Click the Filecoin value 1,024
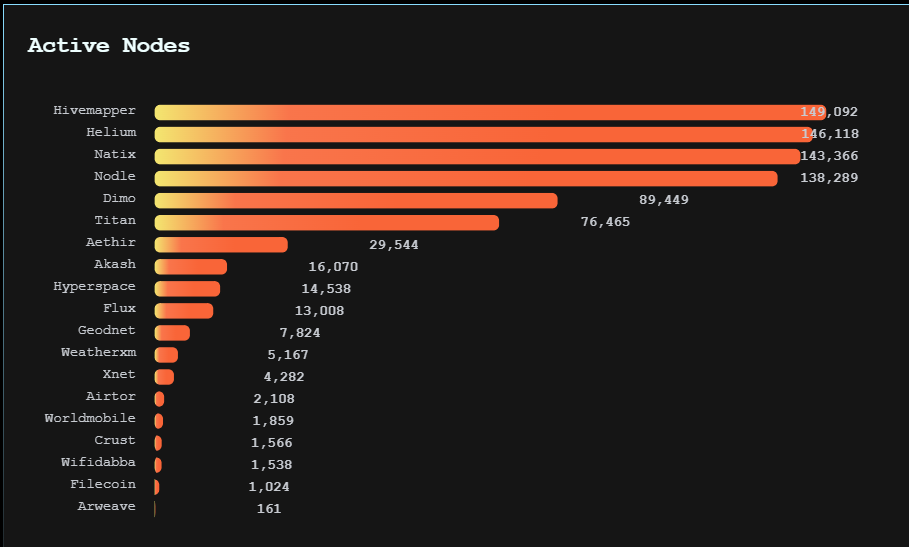This screenshot has width=909, height=547. pos(269,487)
